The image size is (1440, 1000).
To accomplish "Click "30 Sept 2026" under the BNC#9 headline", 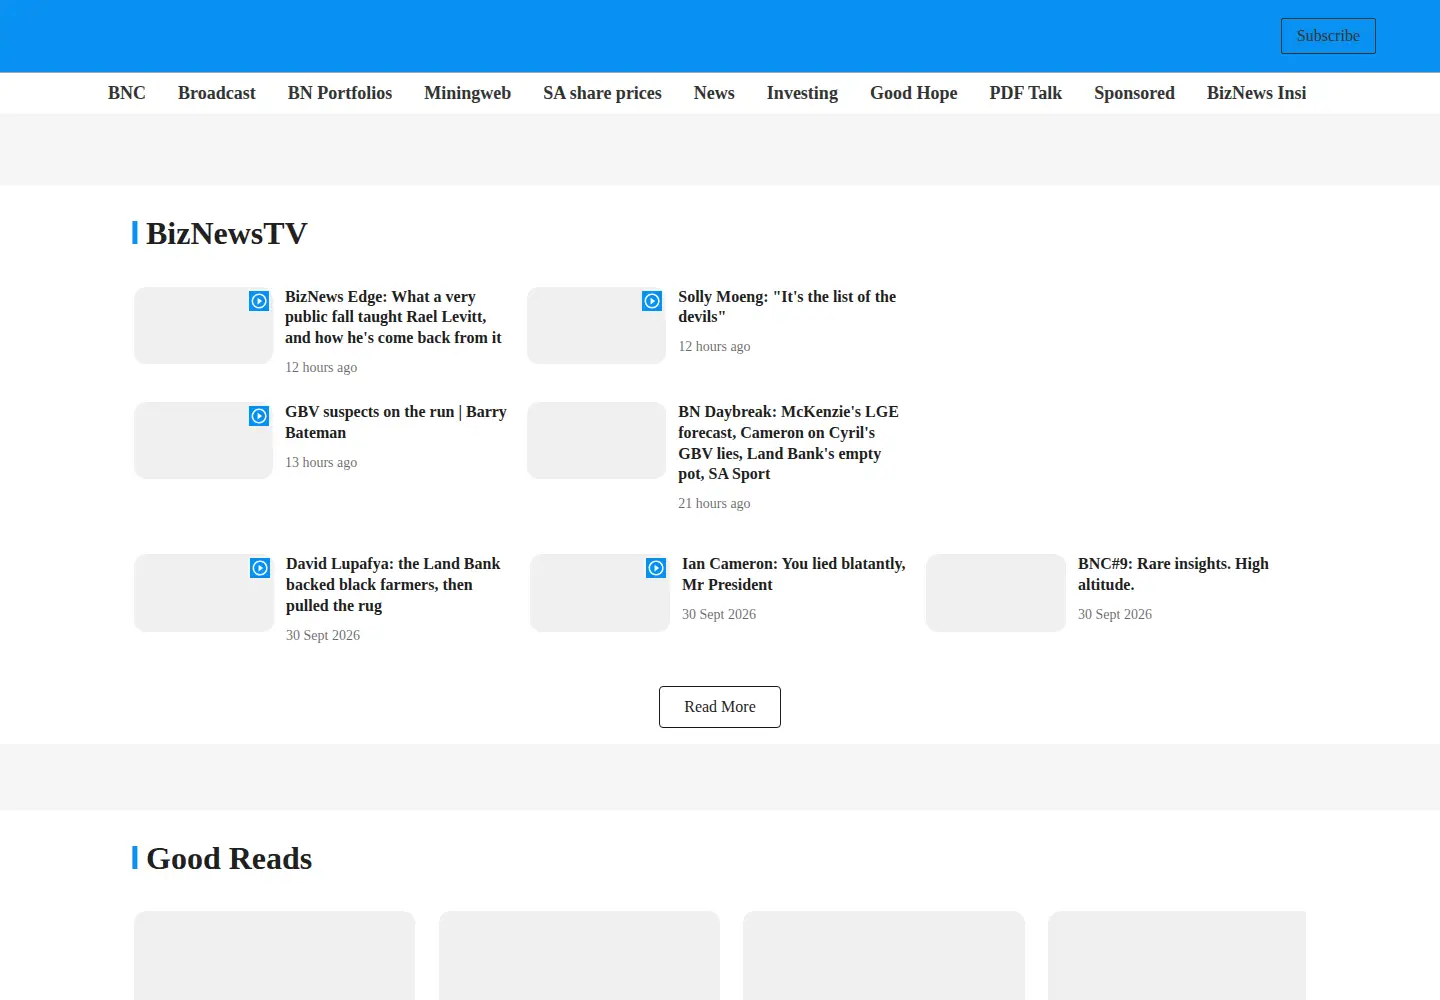I will [x=1115, y=615].
